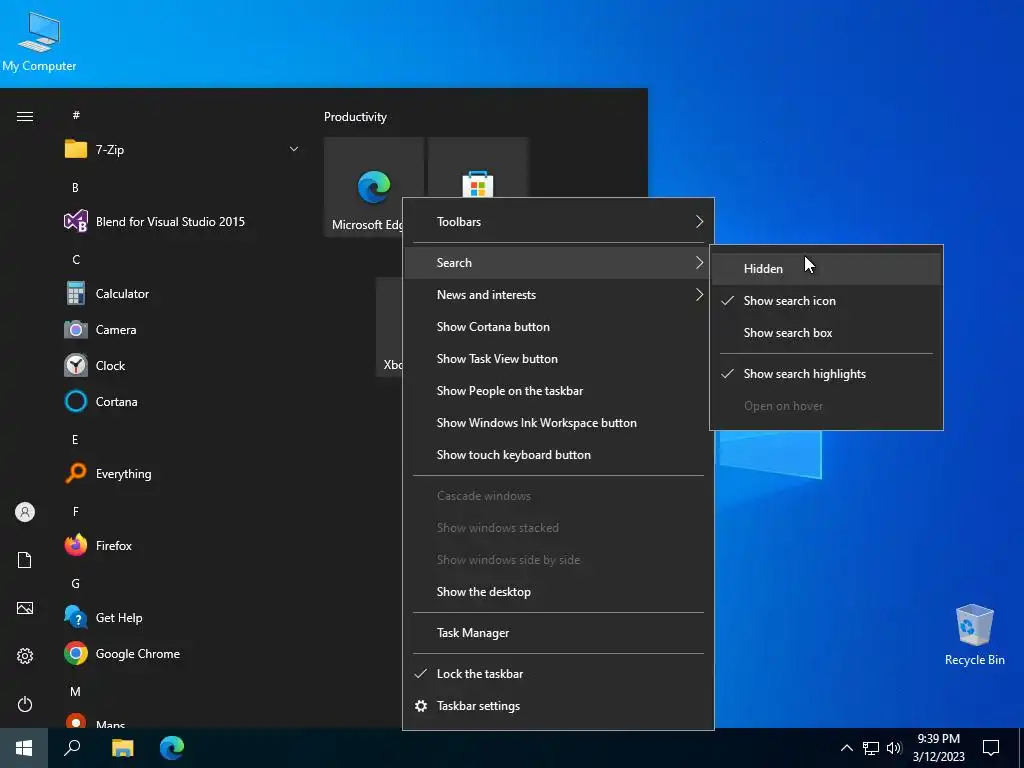This screenshot has height=768, width=1024.
Task: Click the Power icon in Start
Action: [25, 704]
